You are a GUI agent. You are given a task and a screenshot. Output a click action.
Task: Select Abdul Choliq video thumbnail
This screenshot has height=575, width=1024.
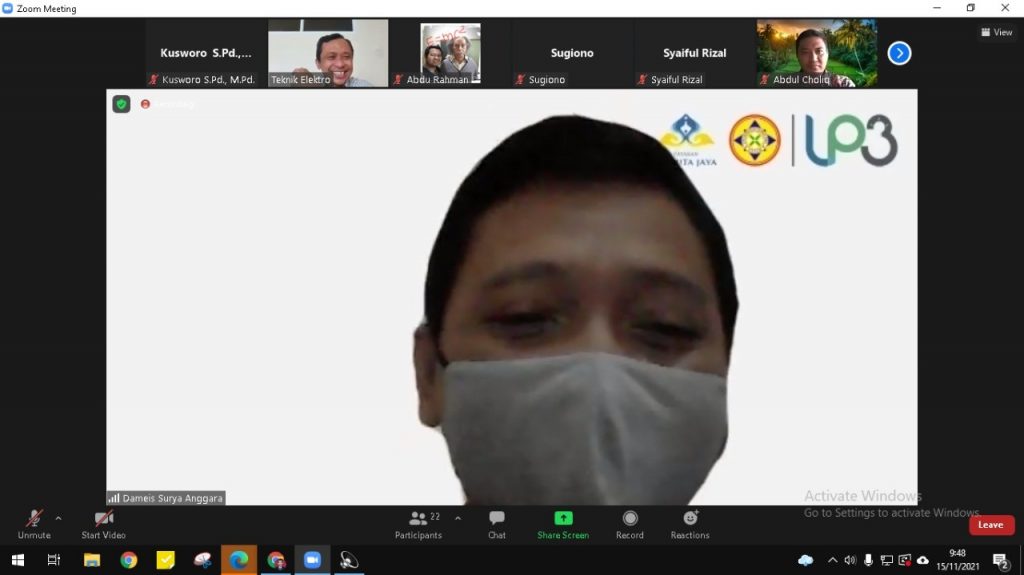point(817,53)
